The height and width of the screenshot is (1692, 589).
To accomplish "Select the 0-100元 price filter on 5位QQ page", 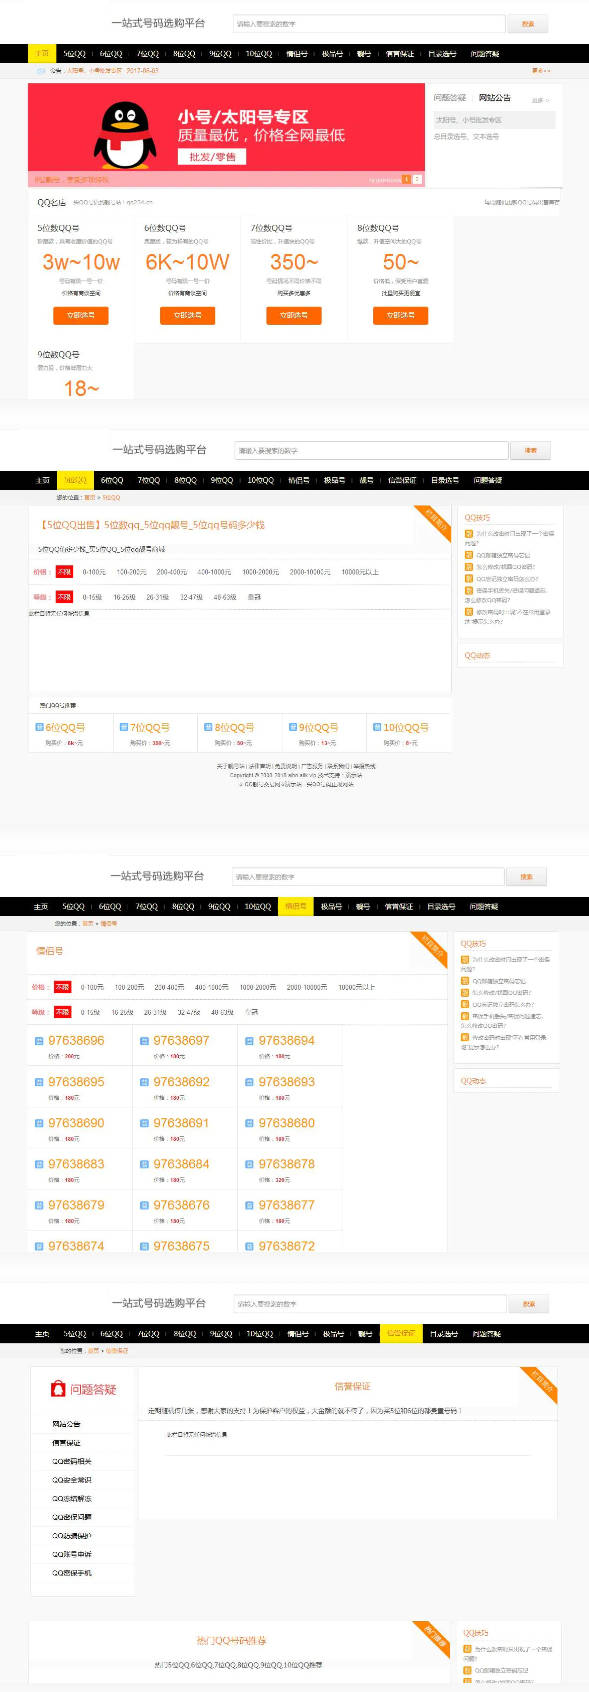I will (93, 572).
